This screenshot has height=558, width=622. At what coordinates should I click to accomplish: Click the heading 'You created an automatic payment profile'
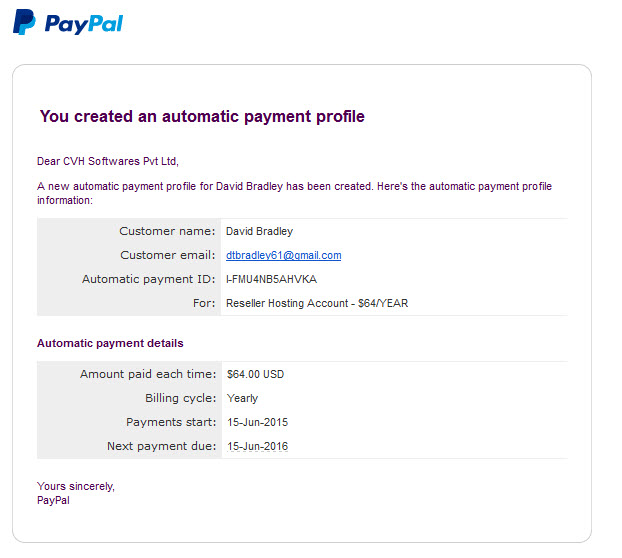(202, 117)
